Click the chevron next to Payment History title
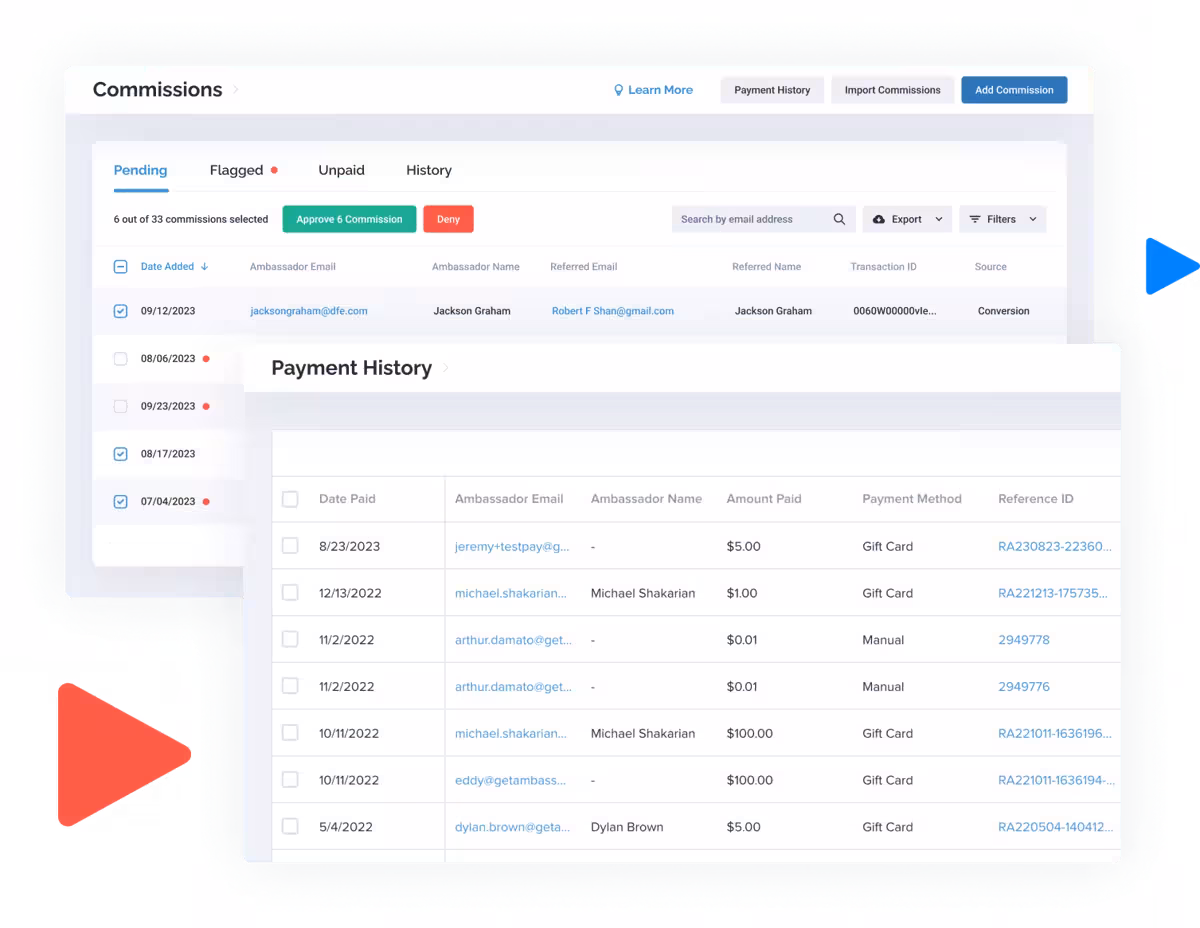Screen dimensions: 1200x928 pos(446,368)
